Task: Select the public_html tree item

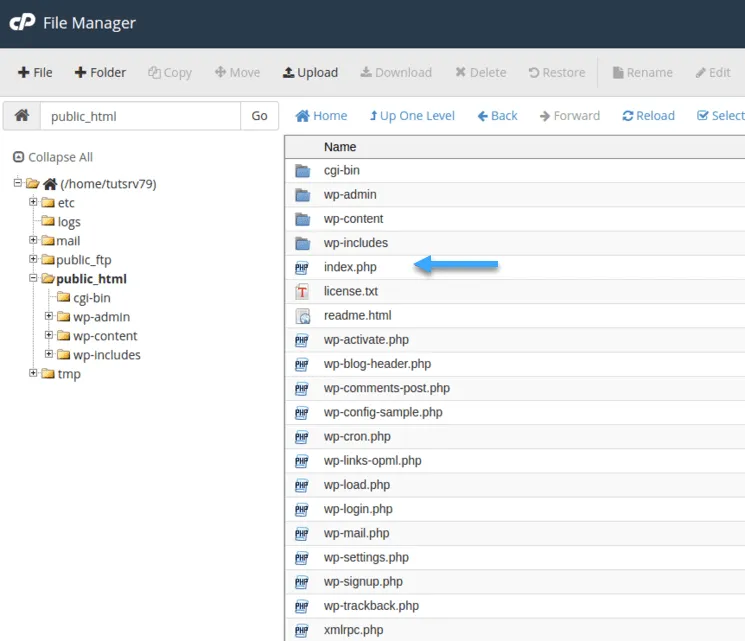Action: 91,279
